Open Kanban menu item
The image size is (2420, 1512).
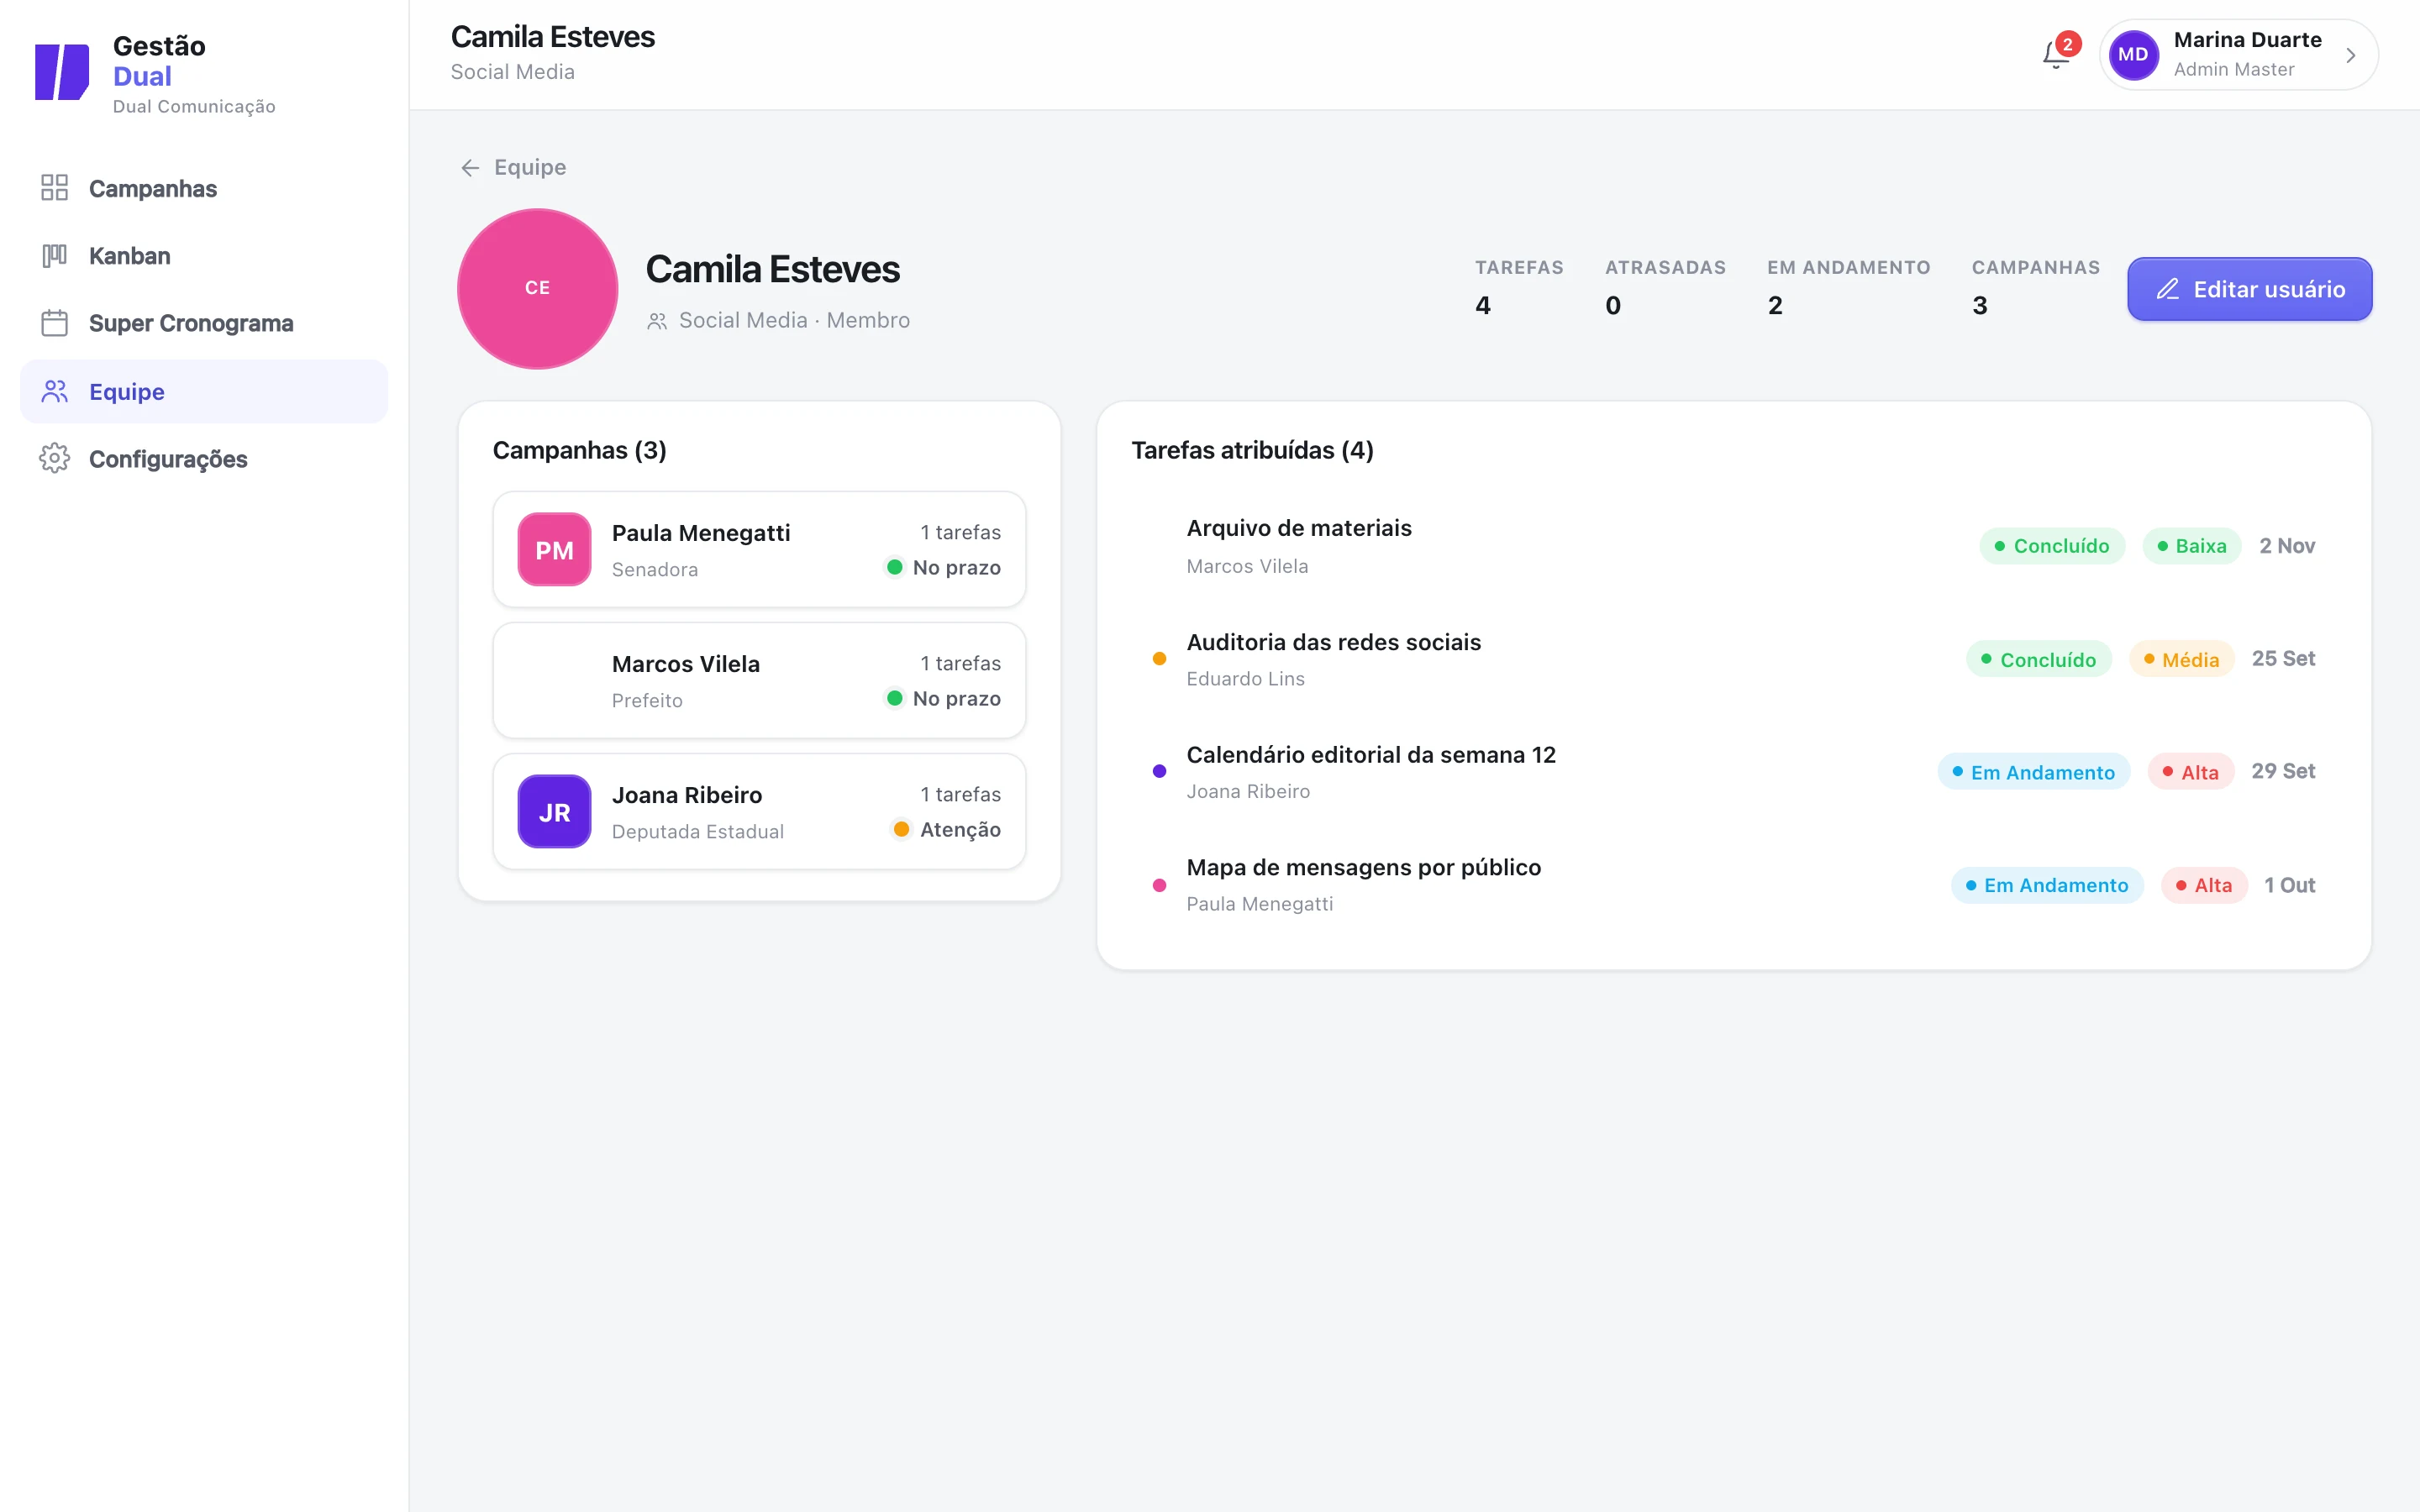click(204, 256)
